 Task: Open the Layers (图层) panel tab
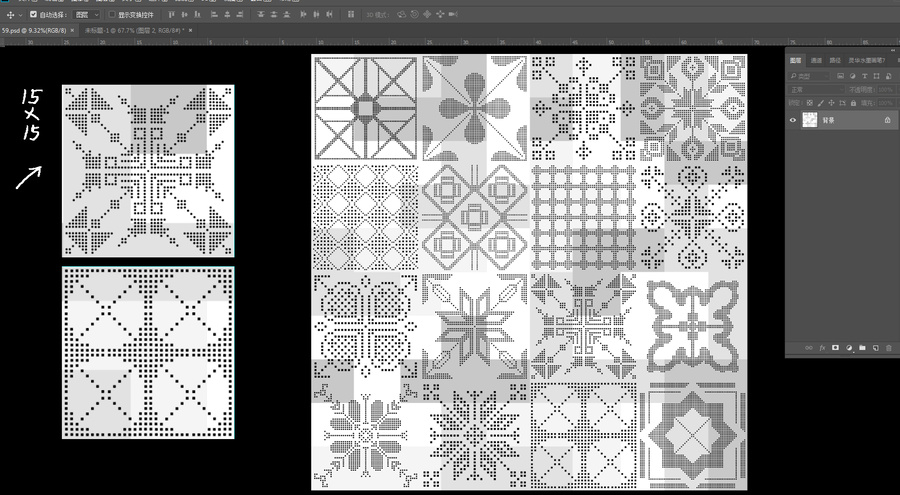click(x=796, y=60)
